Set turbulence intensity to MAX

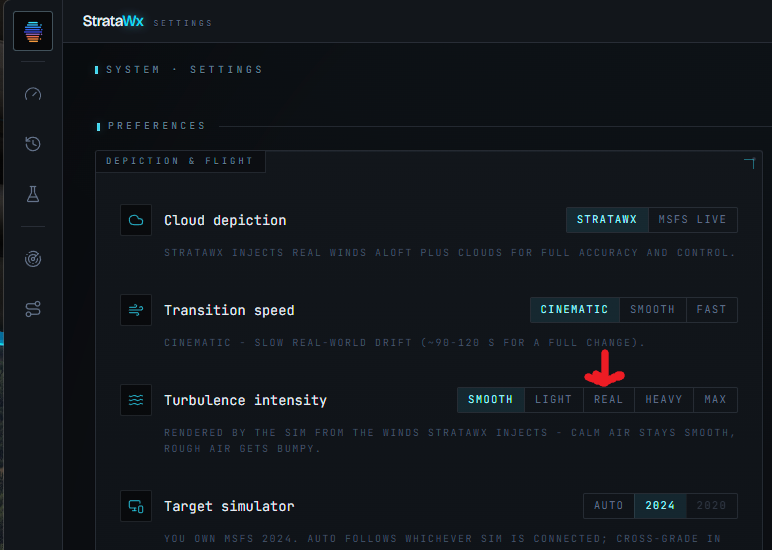pos(715,400)
